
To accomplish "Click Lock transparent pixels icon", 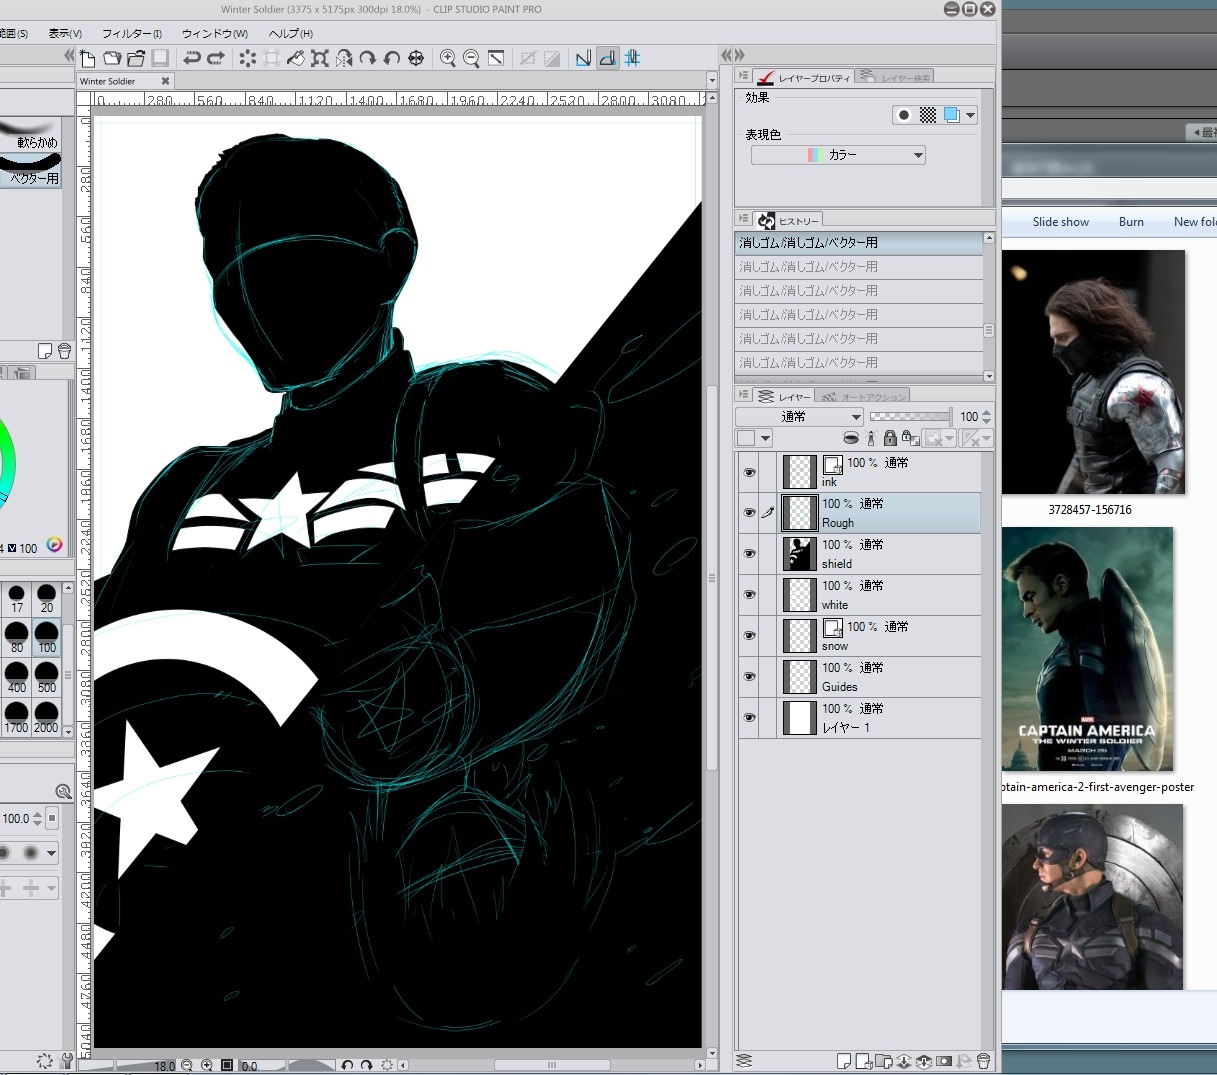I will click(910, 438).
